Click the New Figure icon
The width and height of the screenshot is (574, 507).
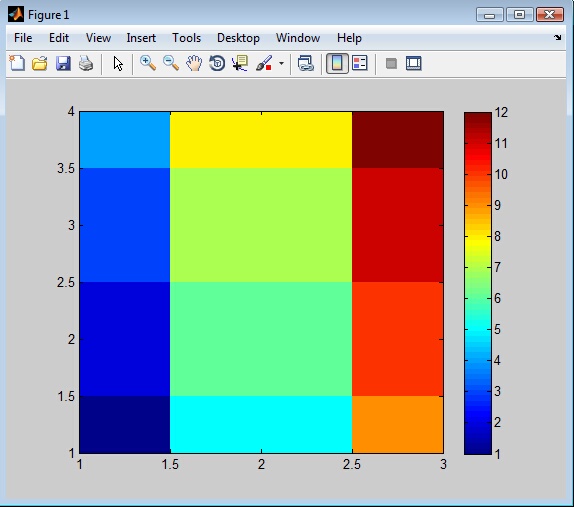click(x=17, y=63)
